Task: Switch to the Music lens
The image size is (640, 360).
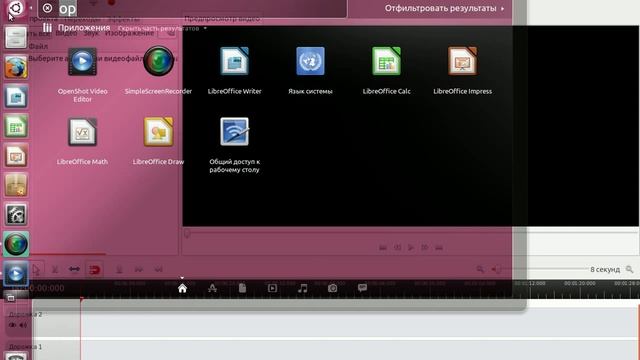Action: tap(302, 288)
